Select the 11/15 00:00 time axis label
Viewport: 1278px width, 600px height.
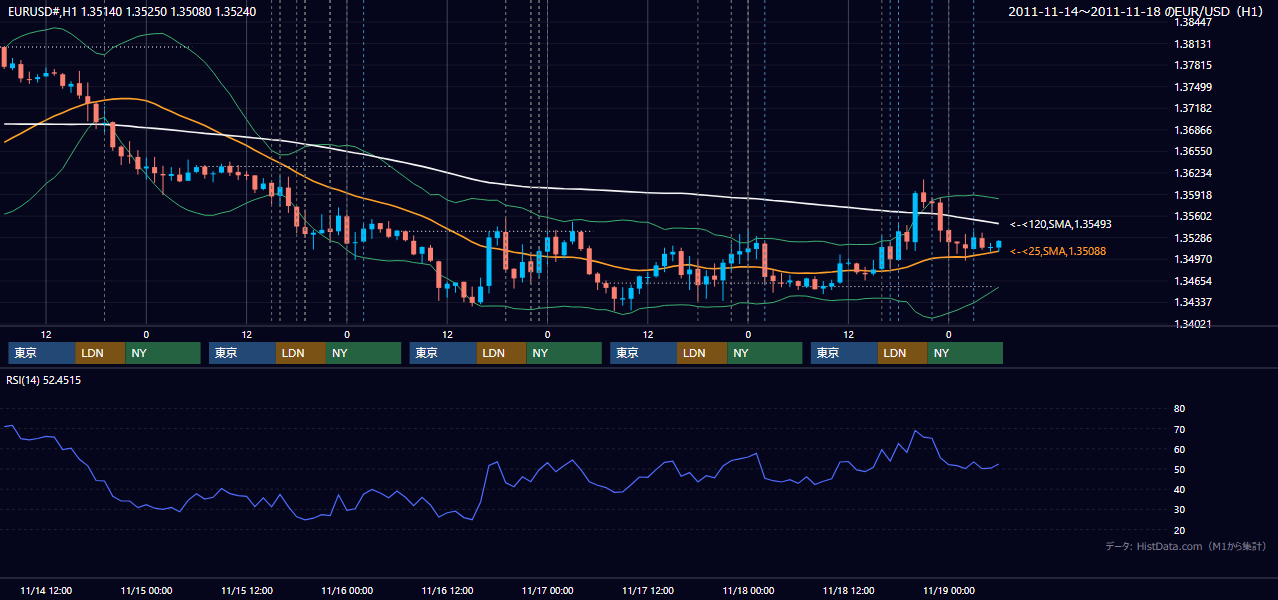[146, 590]
